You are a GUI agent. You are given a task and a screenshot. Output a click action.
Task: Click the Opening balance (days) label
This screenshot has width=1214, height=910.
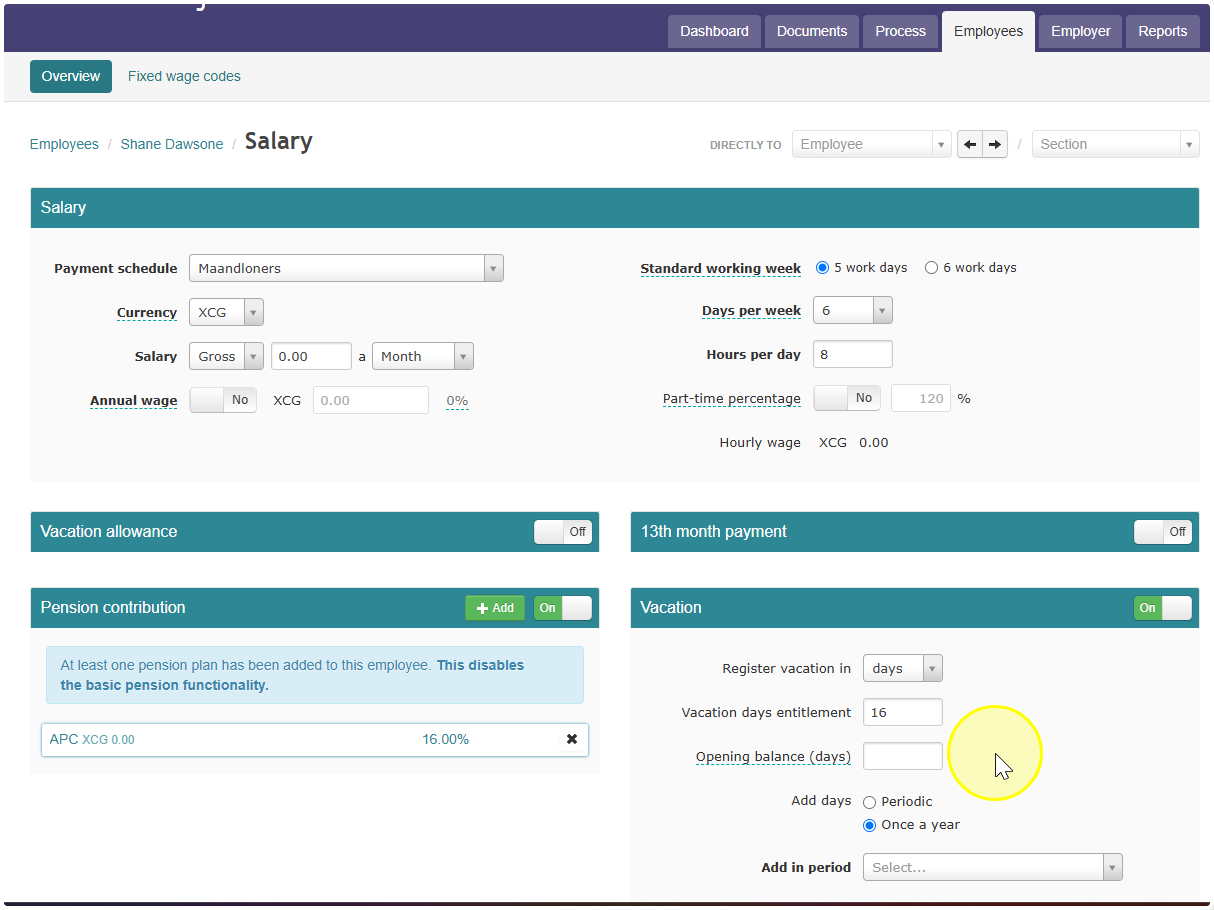click(773, 757)
